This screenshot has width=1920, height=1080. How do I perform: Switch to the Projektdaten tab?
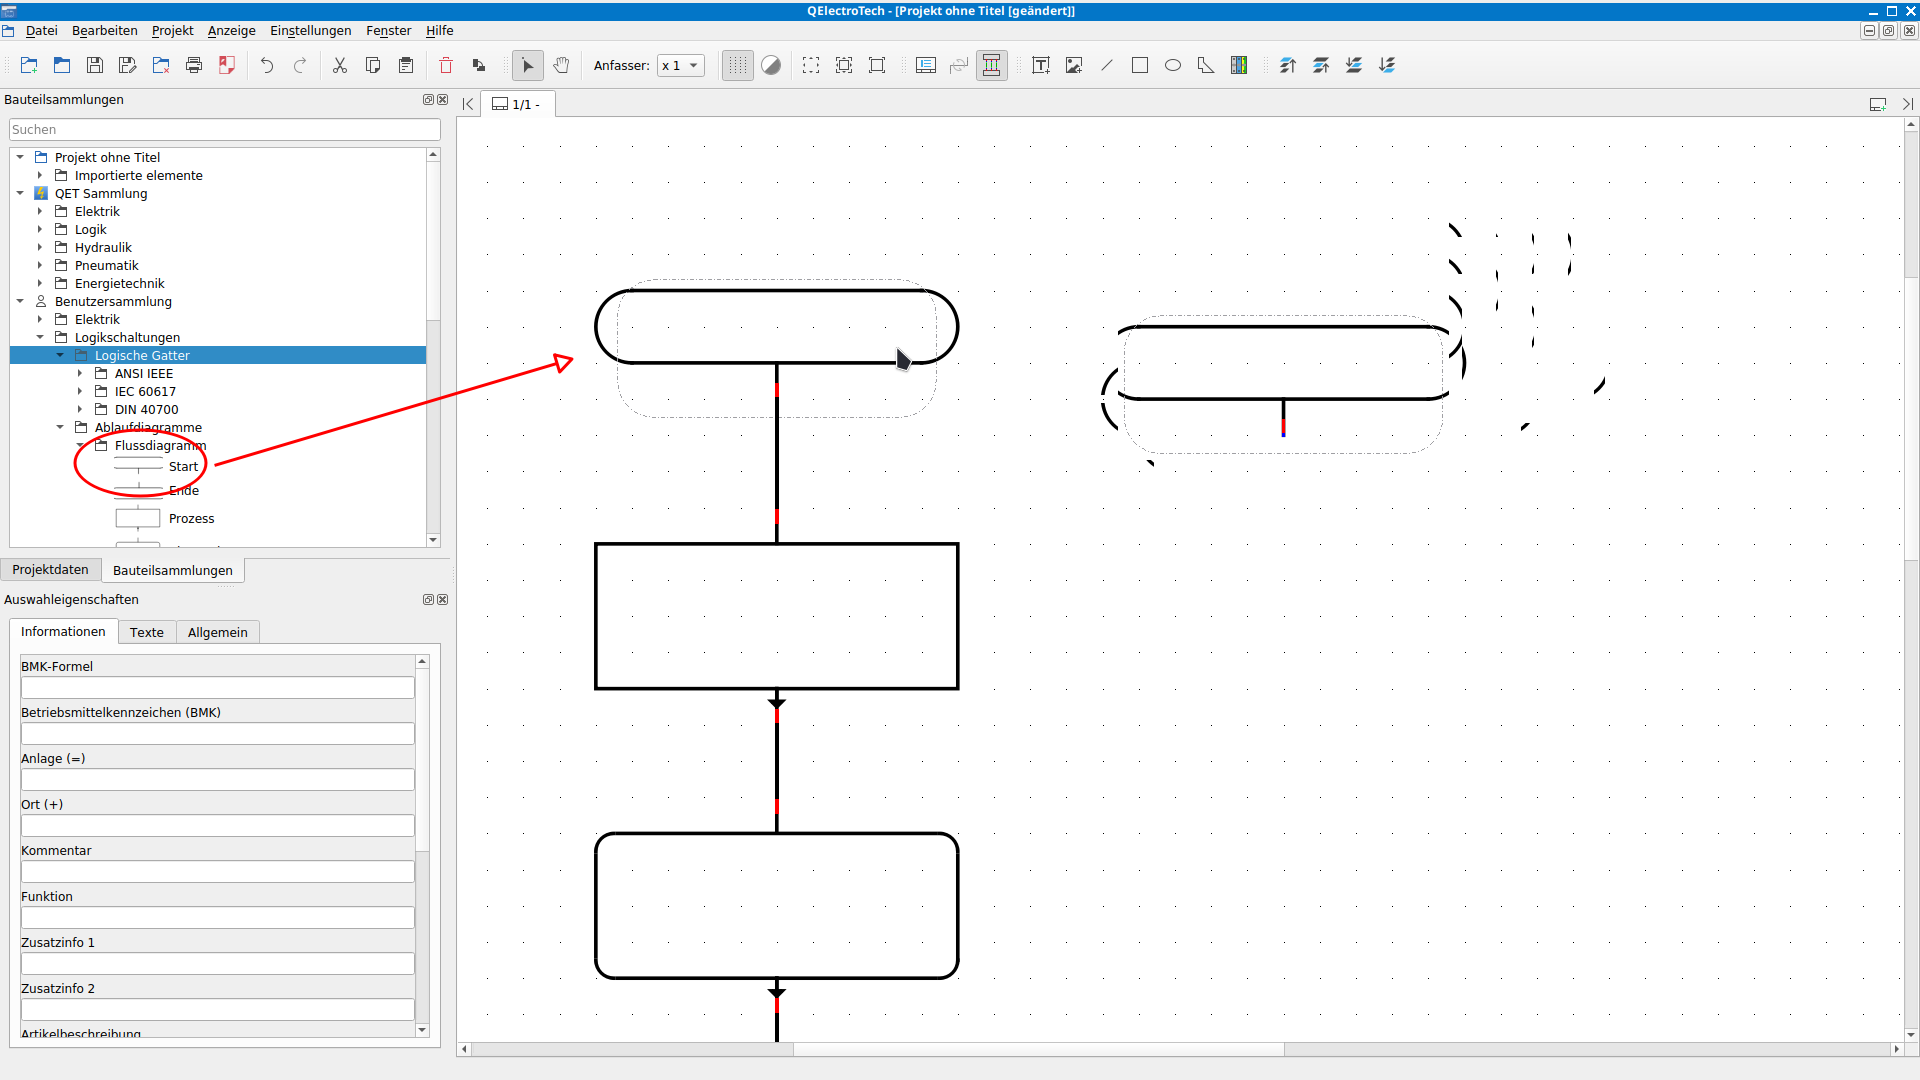coord(50,570)
